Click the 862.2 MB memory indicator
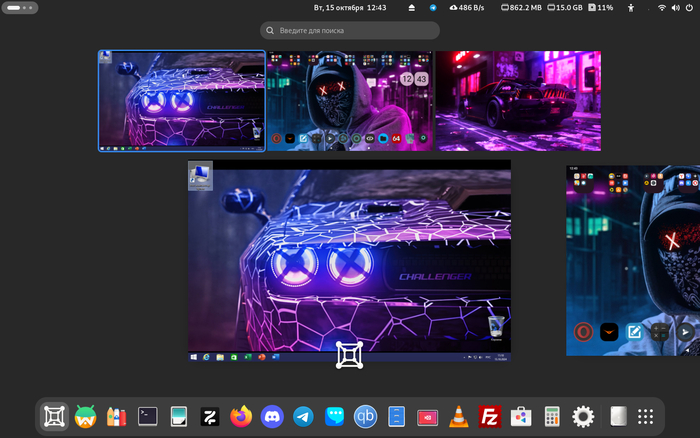The height and width of the screenshot is (438, 700). [521, 8]
